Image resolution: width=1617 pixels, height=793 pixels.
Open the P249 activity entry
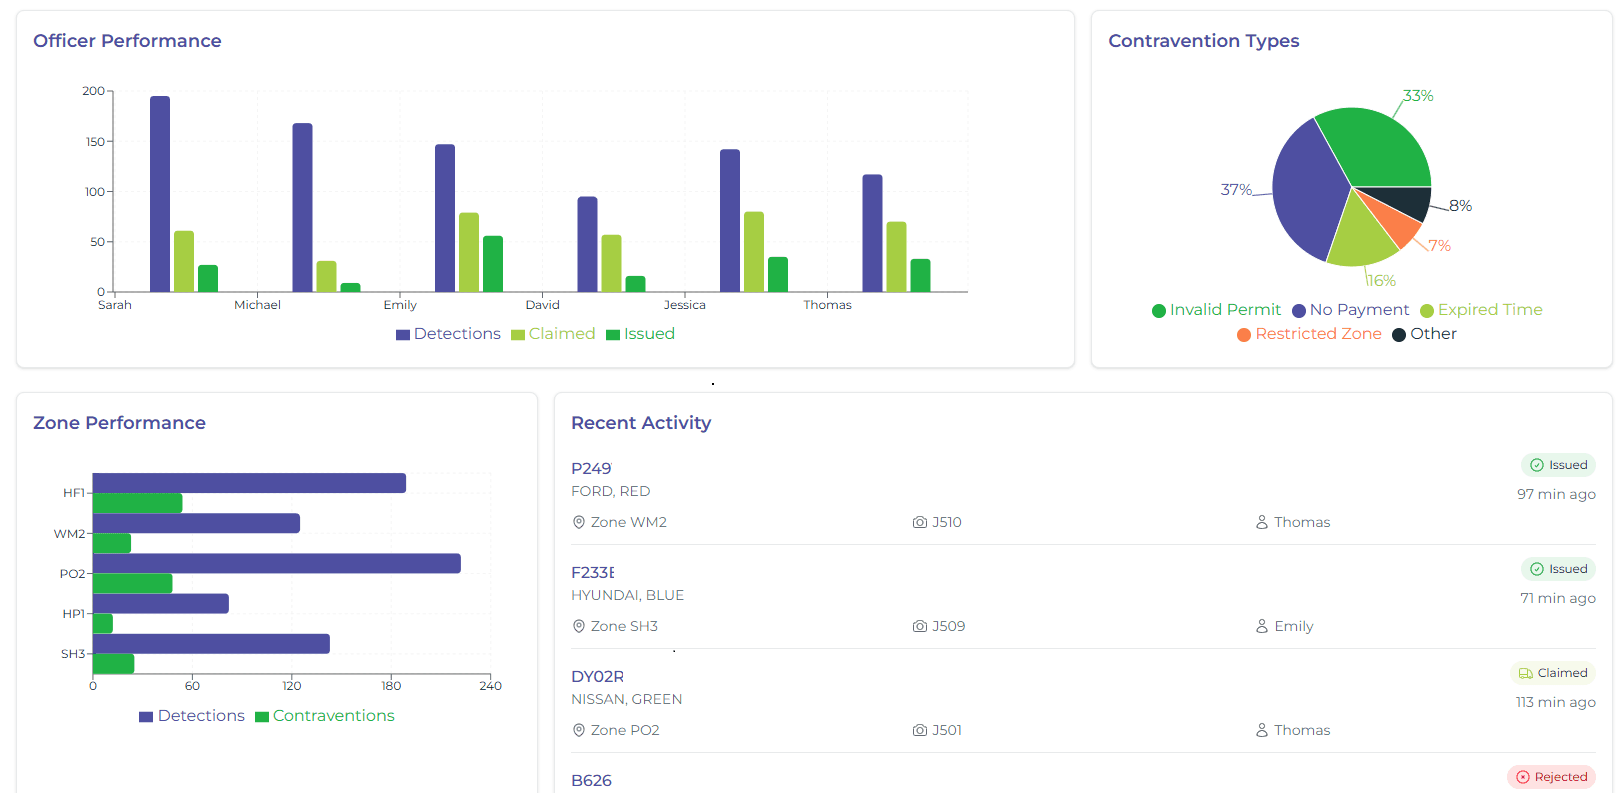pos(1083,495)
